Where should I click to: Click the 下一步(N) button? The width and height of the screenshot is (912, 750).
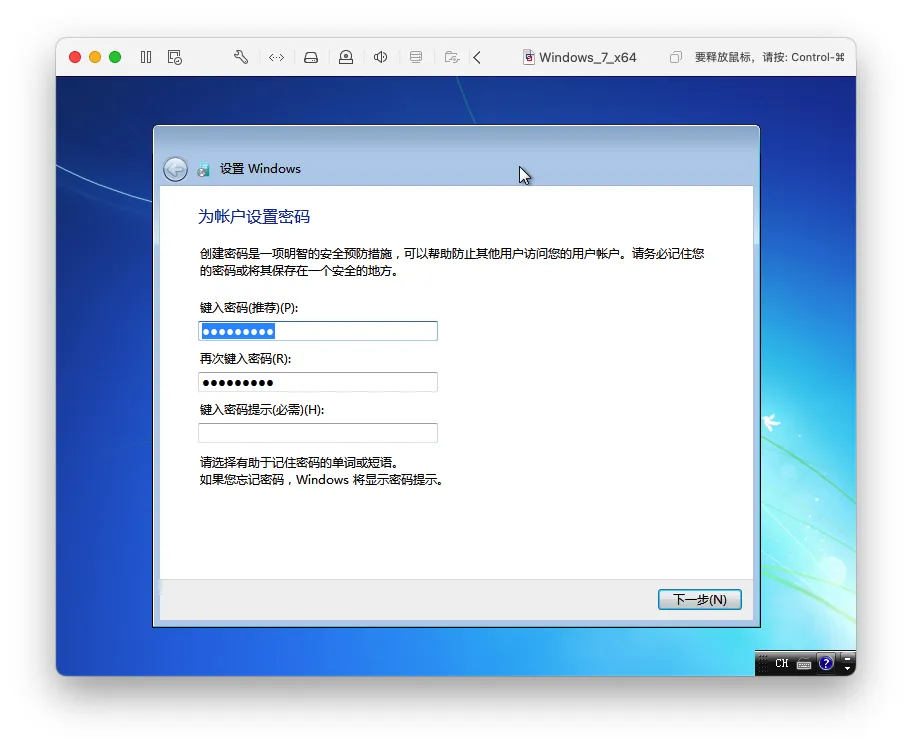click(x=700, y=599)
